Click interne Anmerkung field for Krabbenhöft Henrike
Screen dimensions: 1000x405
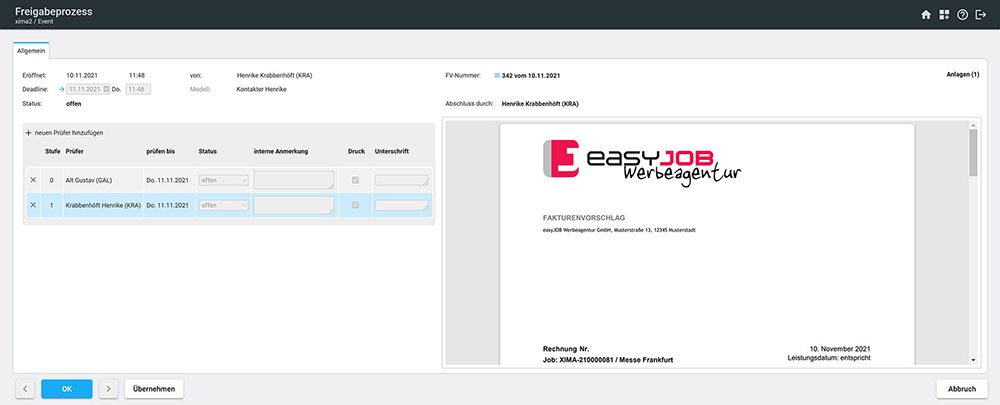coord(293,205)
